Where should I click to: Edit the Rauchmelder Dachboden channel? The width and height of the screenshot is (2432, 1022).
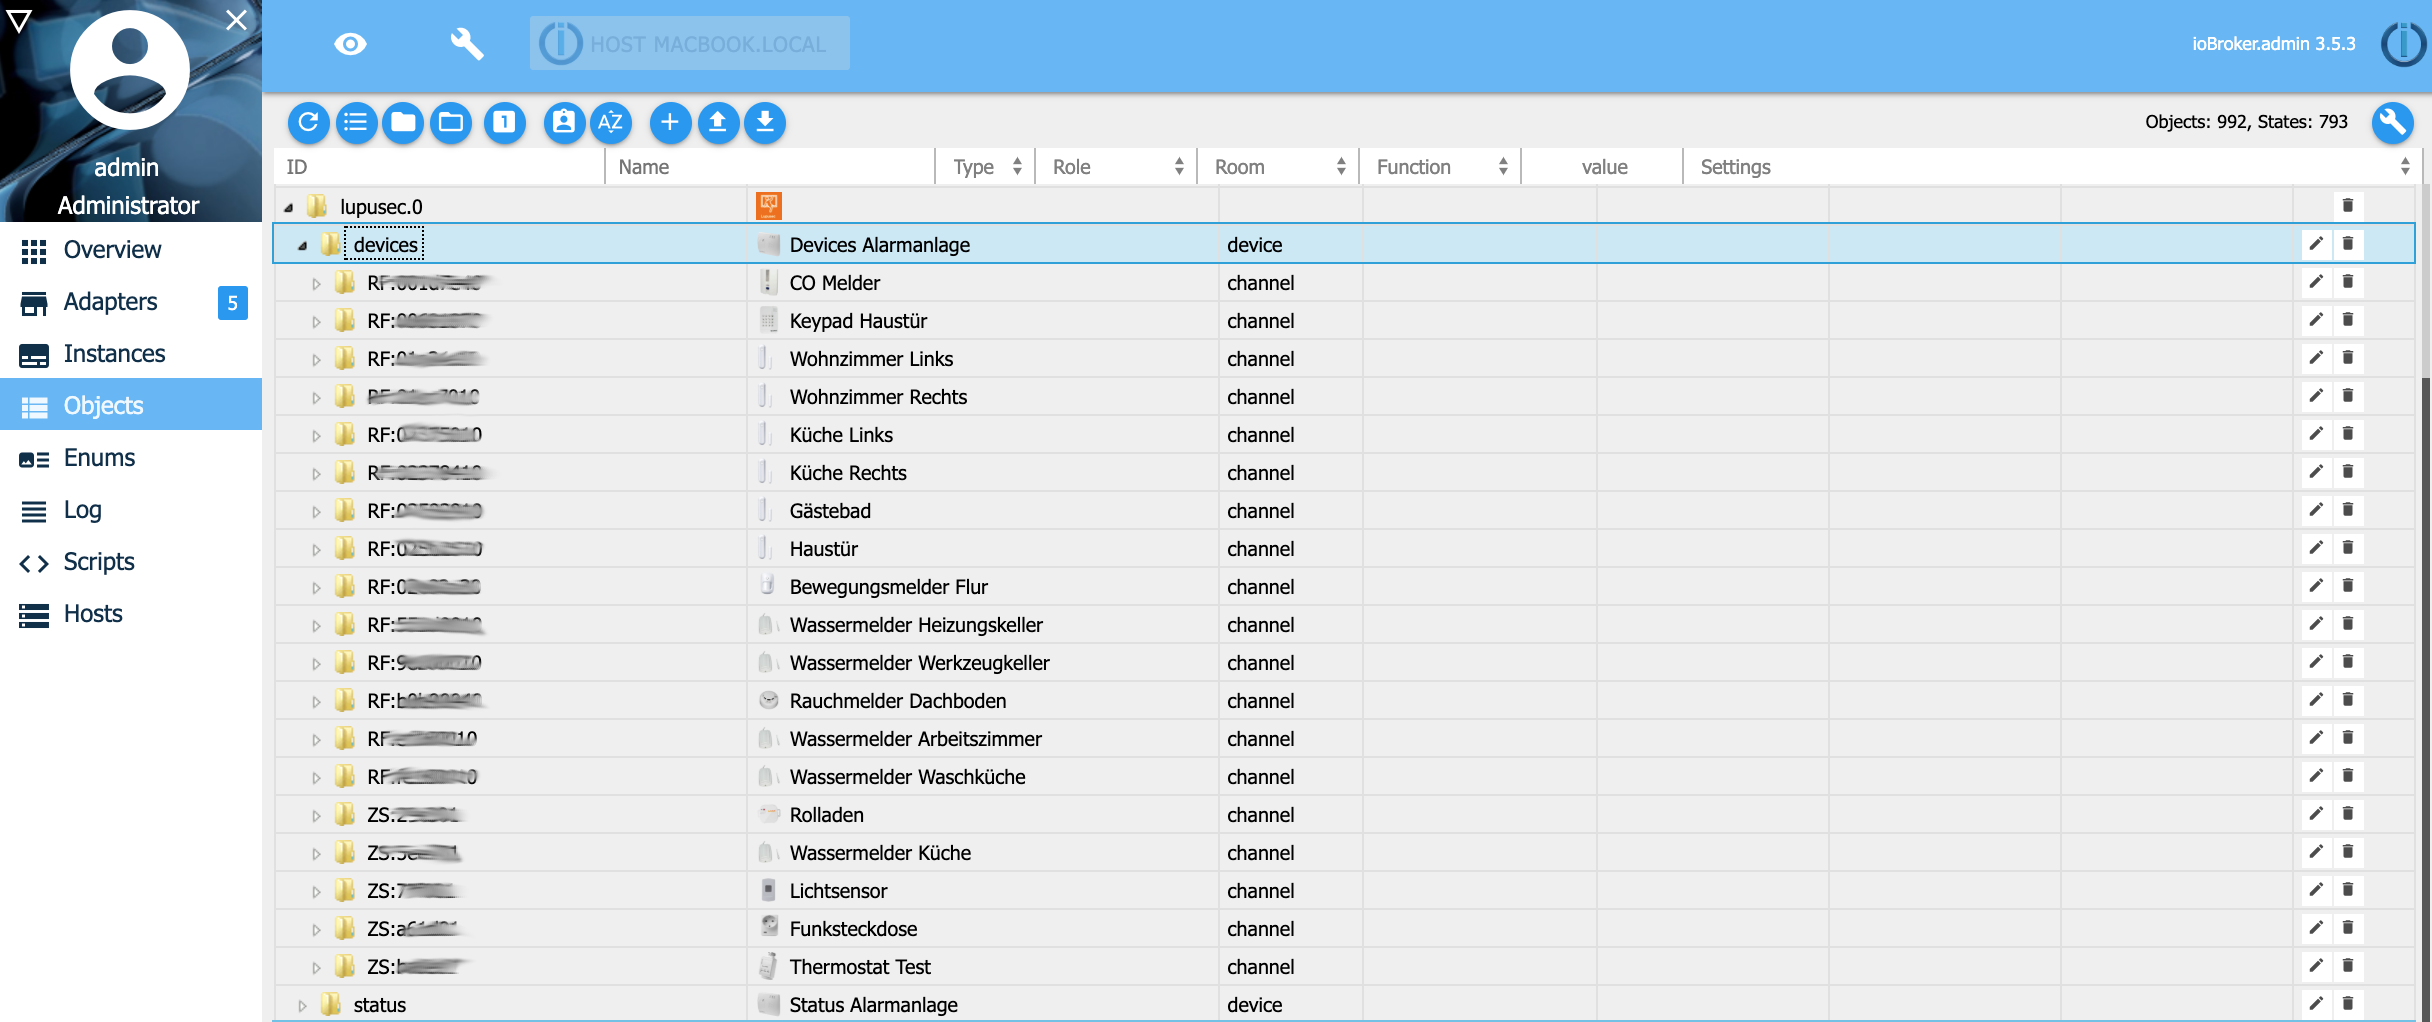tap(2316, 699)
